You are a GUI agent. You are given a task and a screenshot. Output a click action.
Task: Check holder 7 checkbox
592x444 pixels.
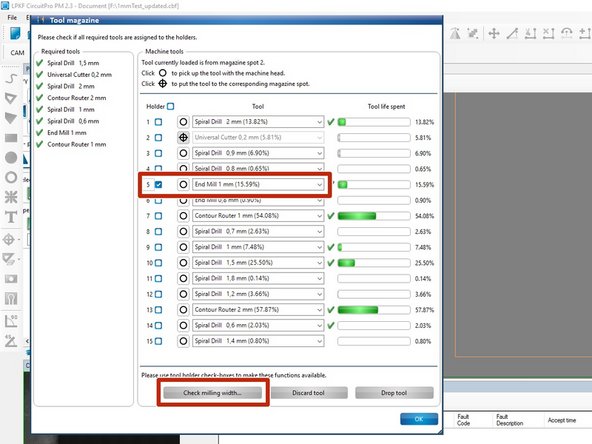click(159, 216)
